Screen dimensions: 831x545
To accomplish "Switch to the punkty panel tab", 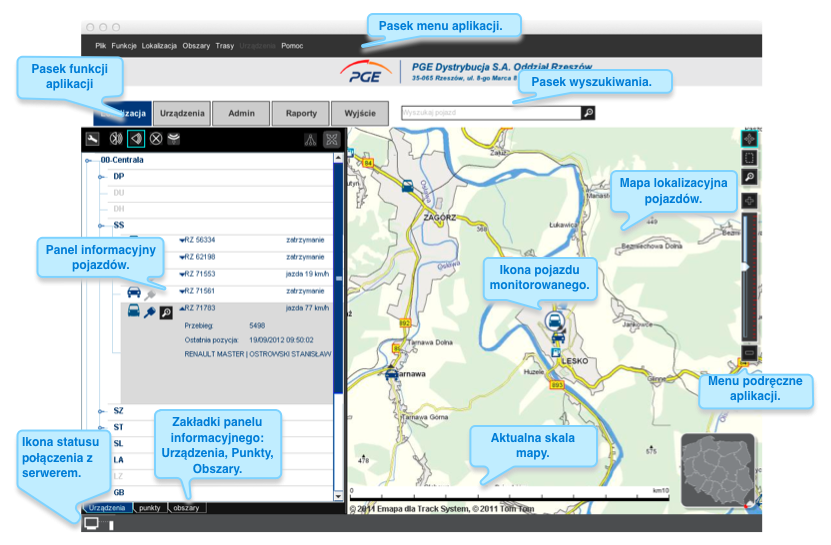I will (150, 508).
